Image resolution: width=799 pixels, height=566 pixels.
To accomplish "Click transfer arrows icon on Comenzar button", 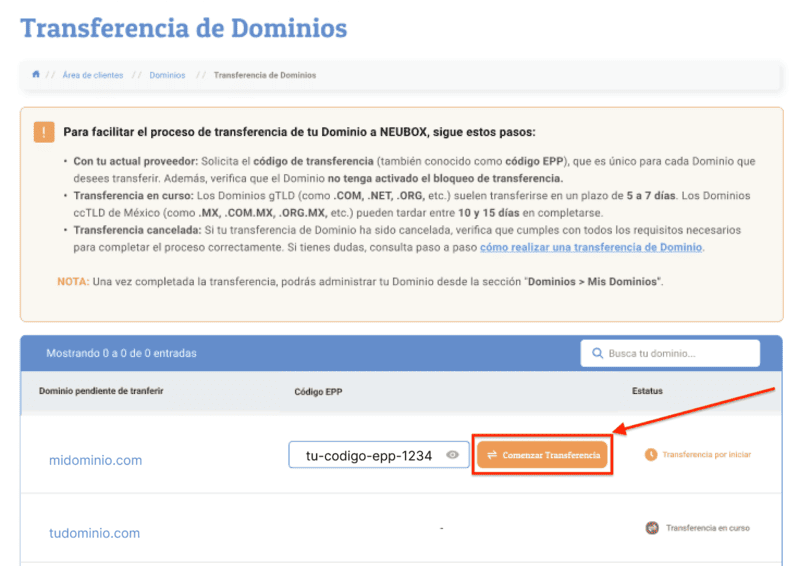I will [491, 455].
